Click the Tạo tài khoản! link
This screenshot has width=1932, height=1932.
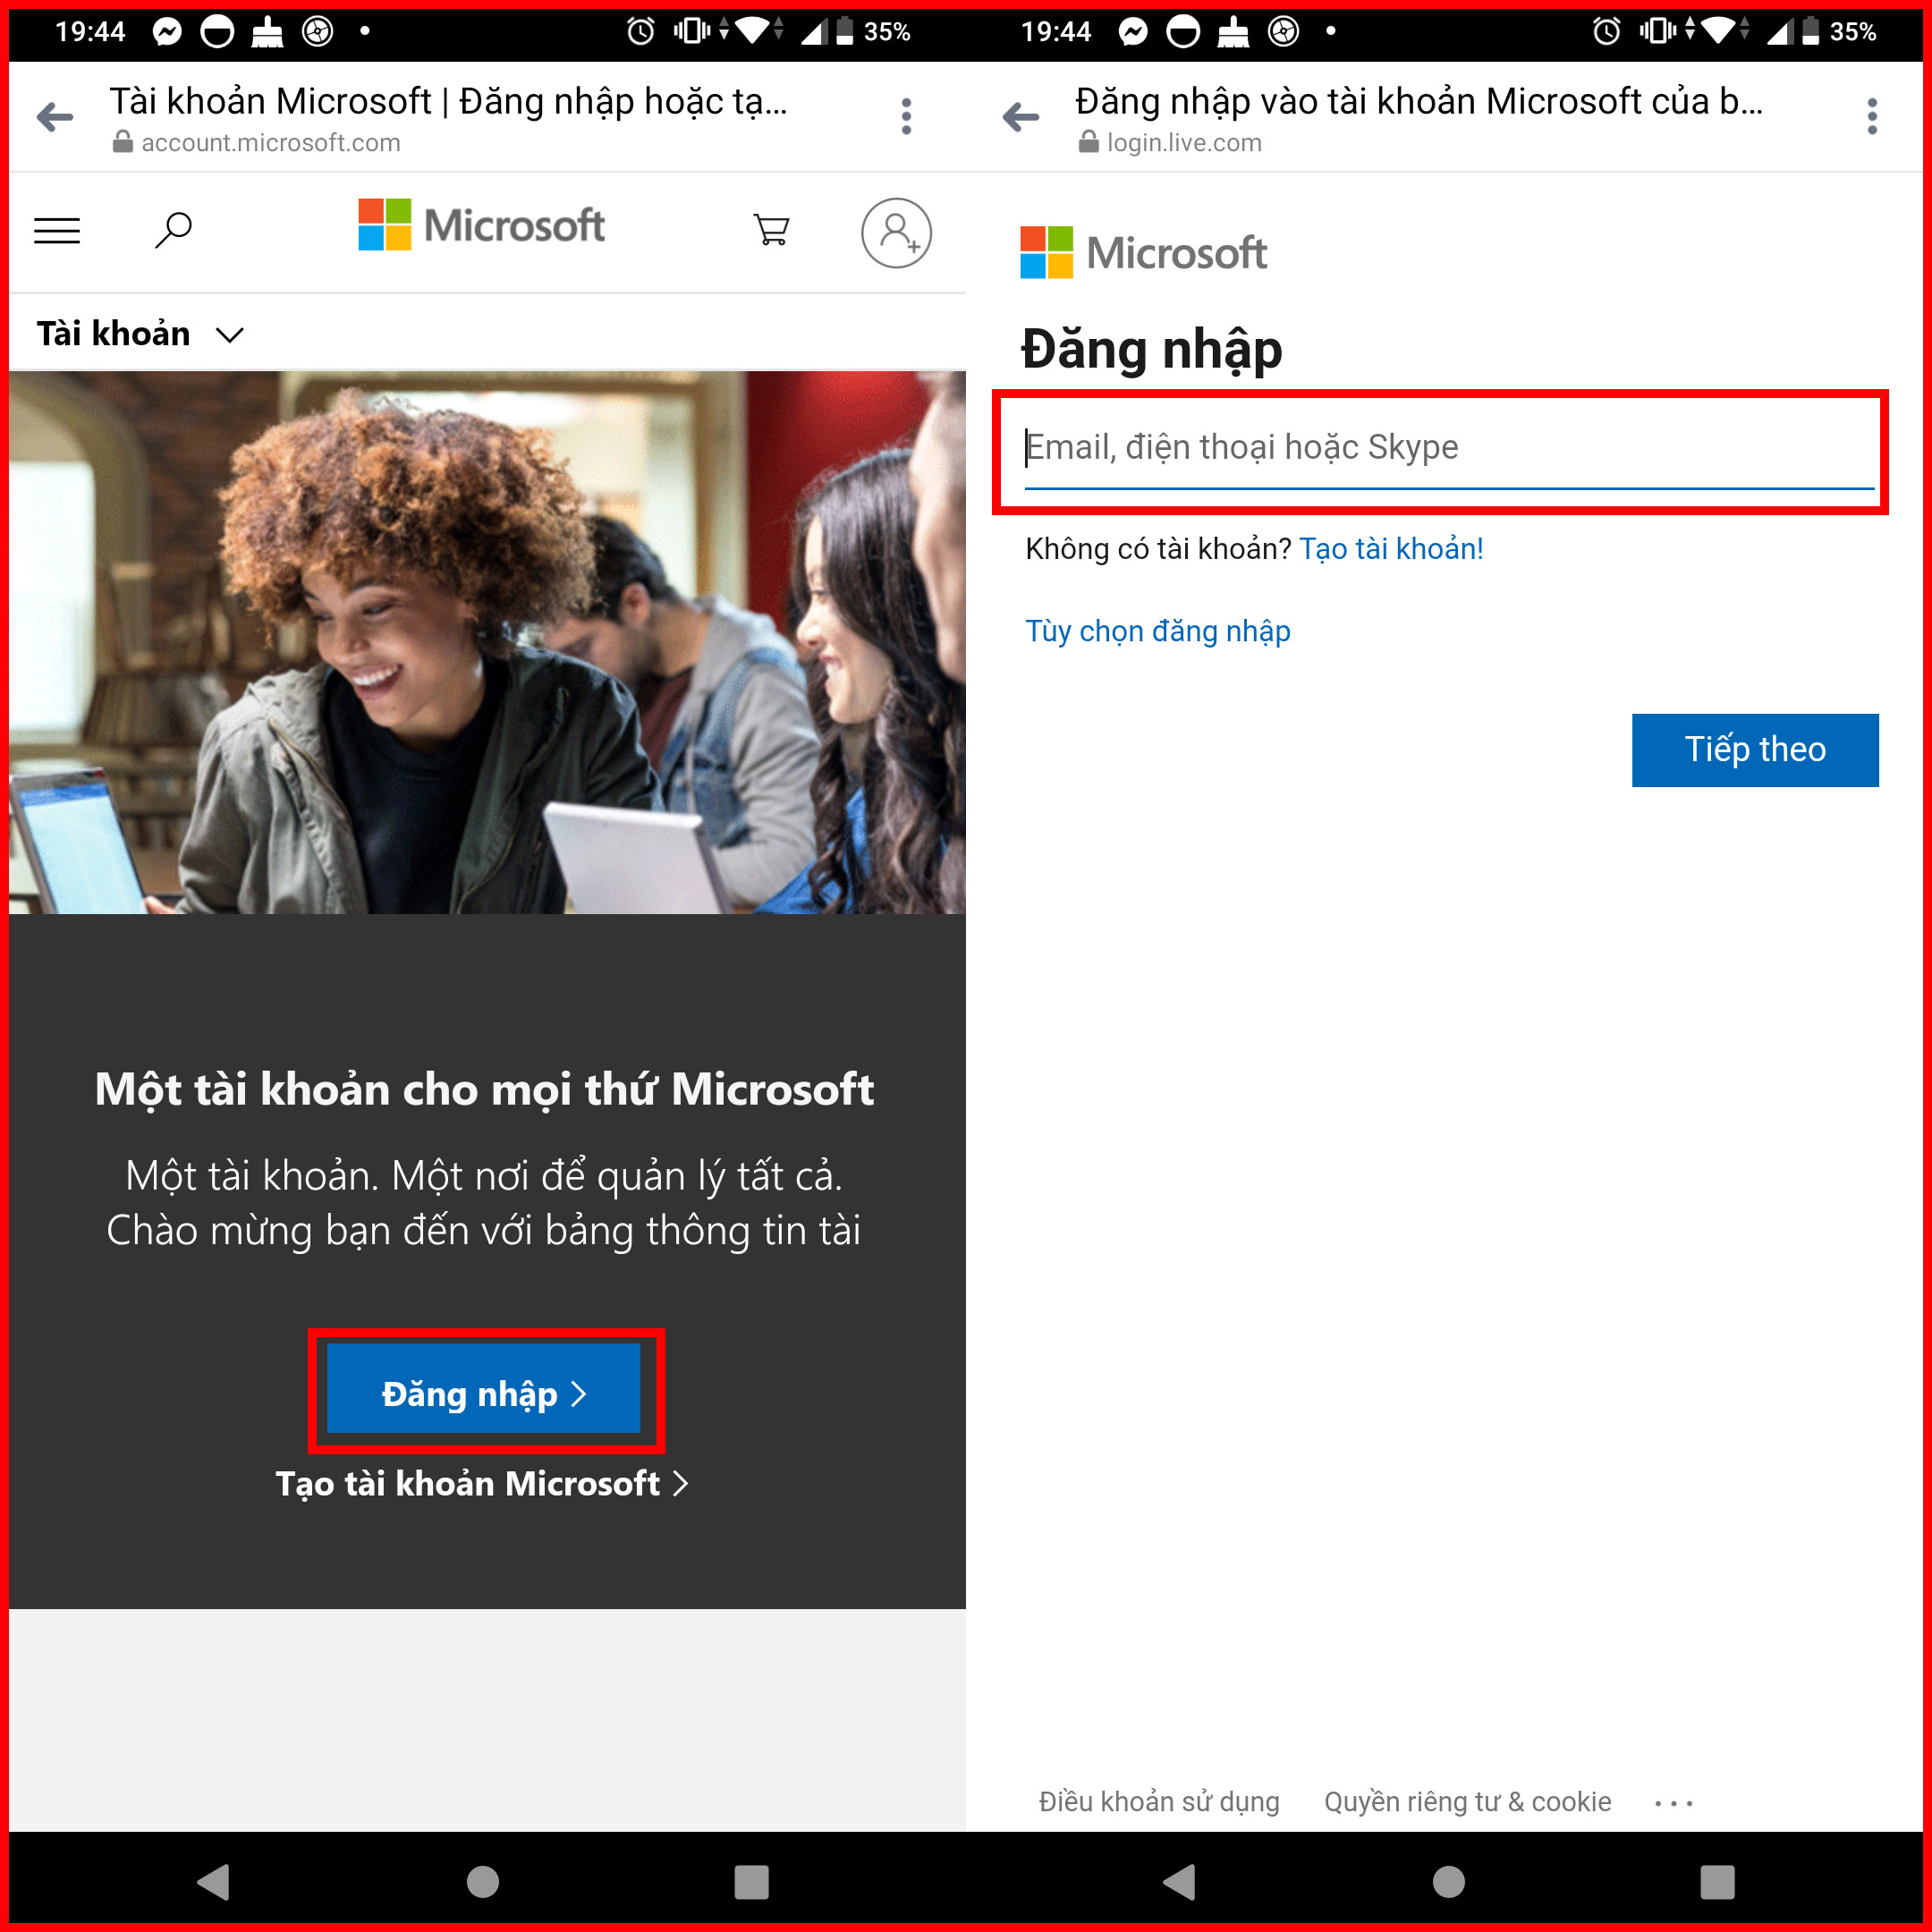tap(1391, 549)
